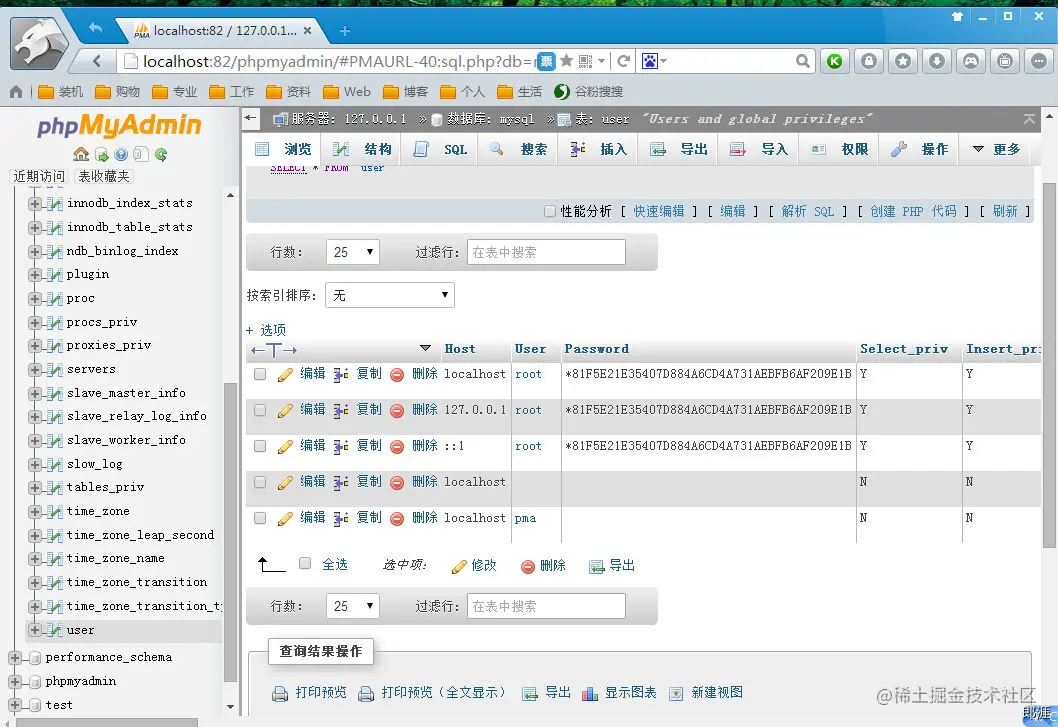Expand the phpmyadmin database node
This screenshot has width=1058, height=727.
(x=14, y=682)
